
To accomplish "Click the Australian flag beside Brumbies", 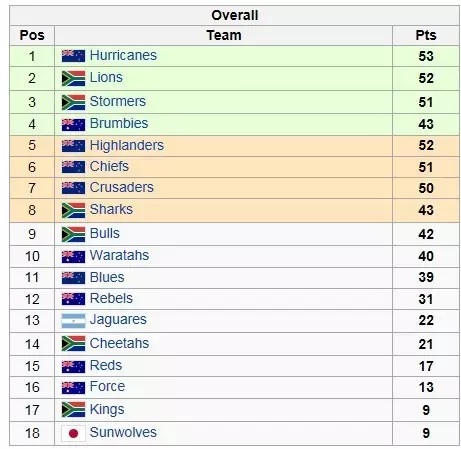I will pyautogui.click(x=73, y=124).
